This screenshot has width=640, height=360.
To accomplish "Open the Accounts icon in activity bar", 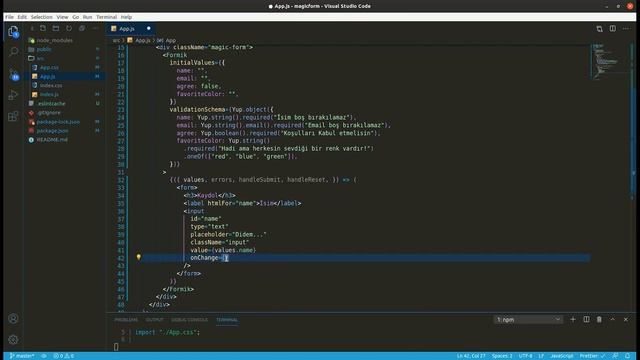I will [13, 318].
